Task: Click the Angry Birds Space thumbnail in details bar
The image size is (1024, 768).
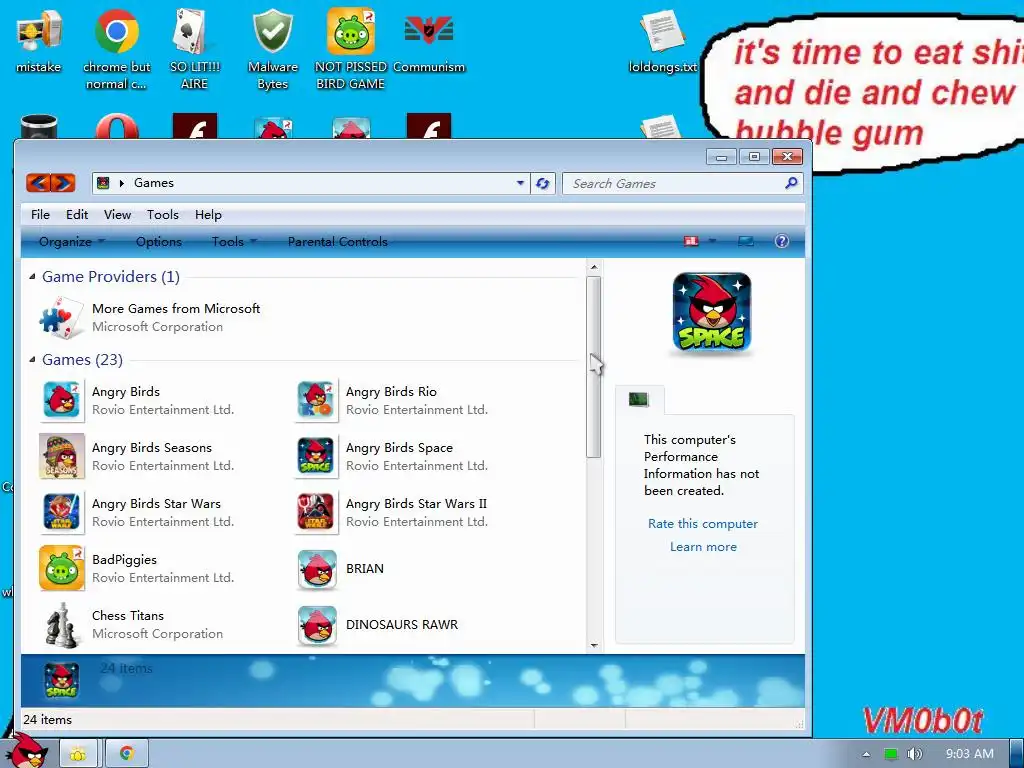Action: pos(61,680)
